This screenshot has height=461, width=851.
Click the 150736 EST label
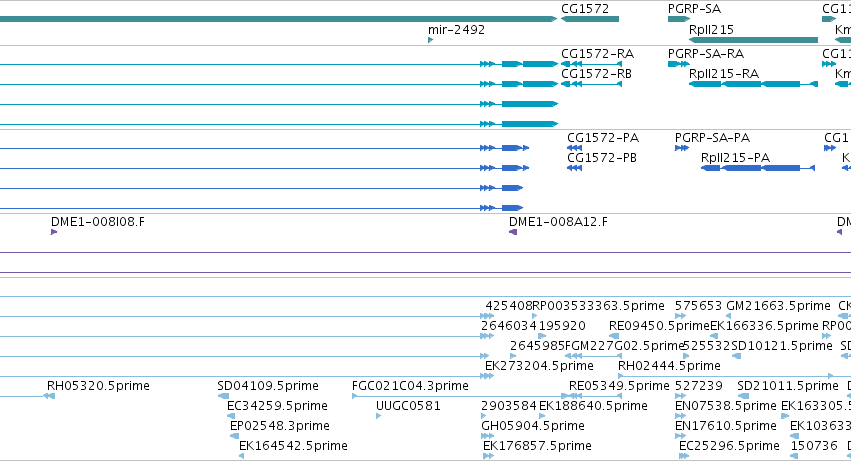[814, 446]
